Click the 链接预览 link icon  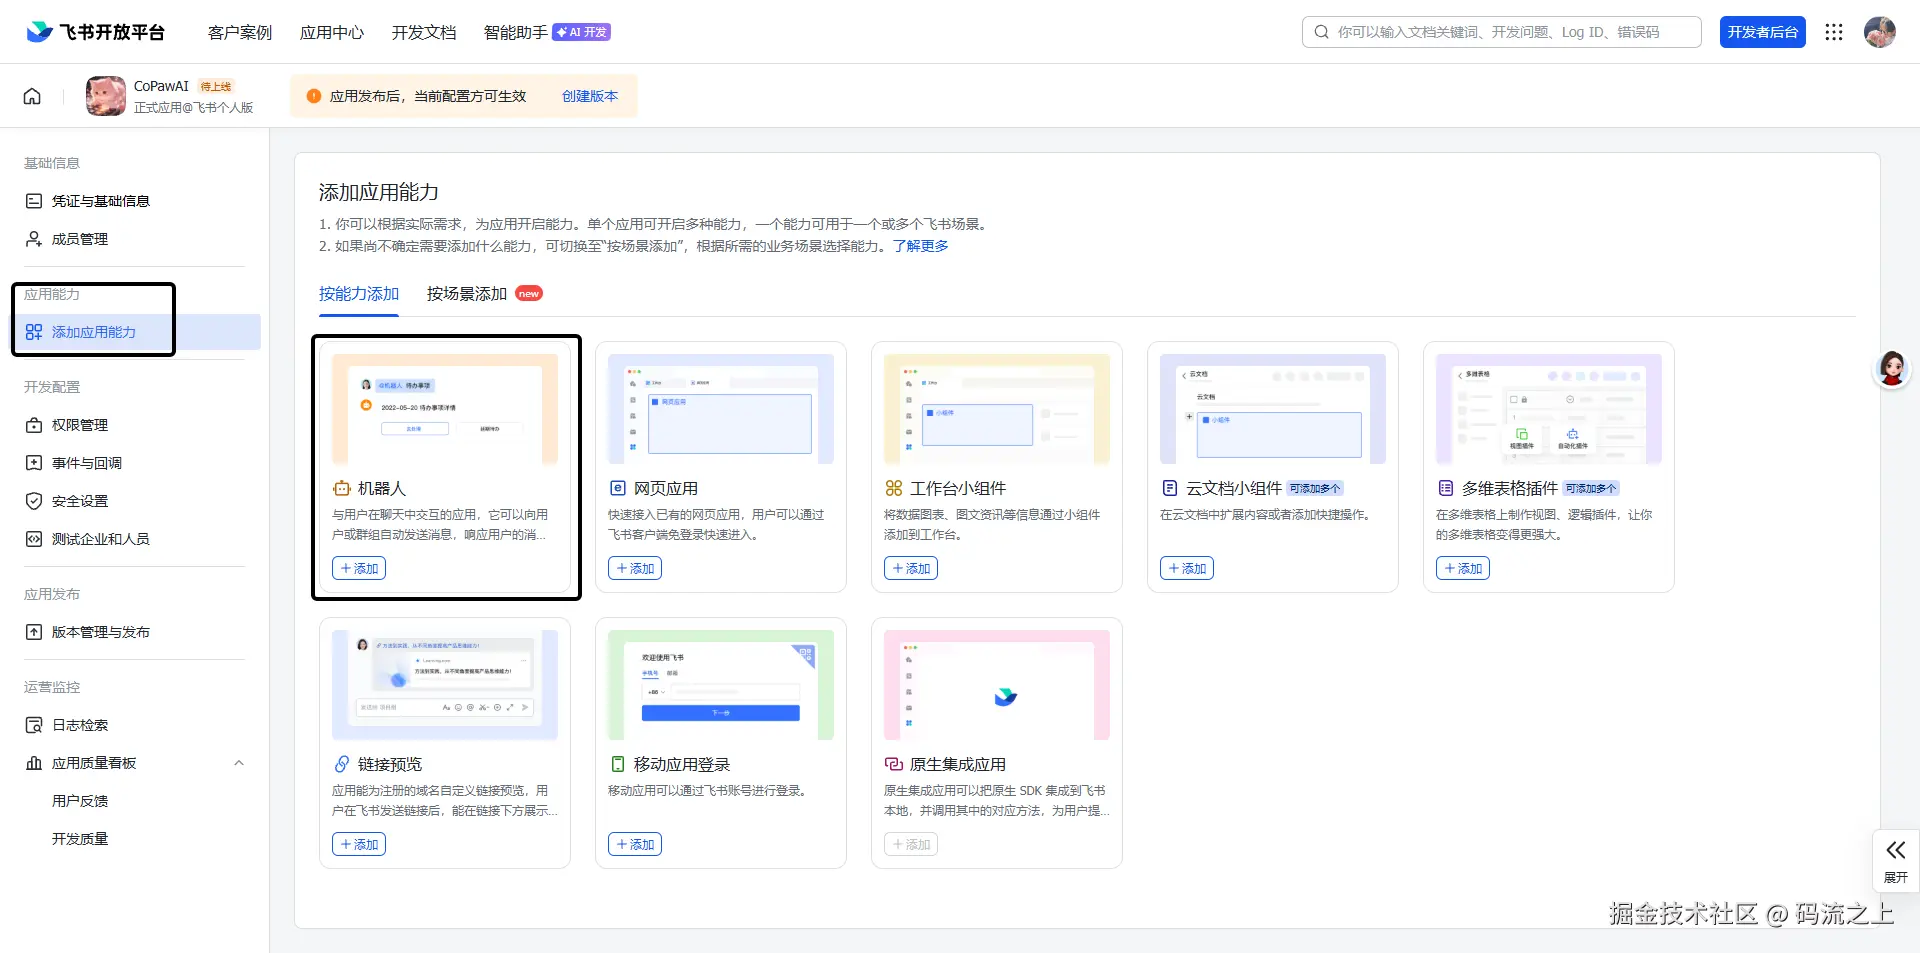coord(342,764)
